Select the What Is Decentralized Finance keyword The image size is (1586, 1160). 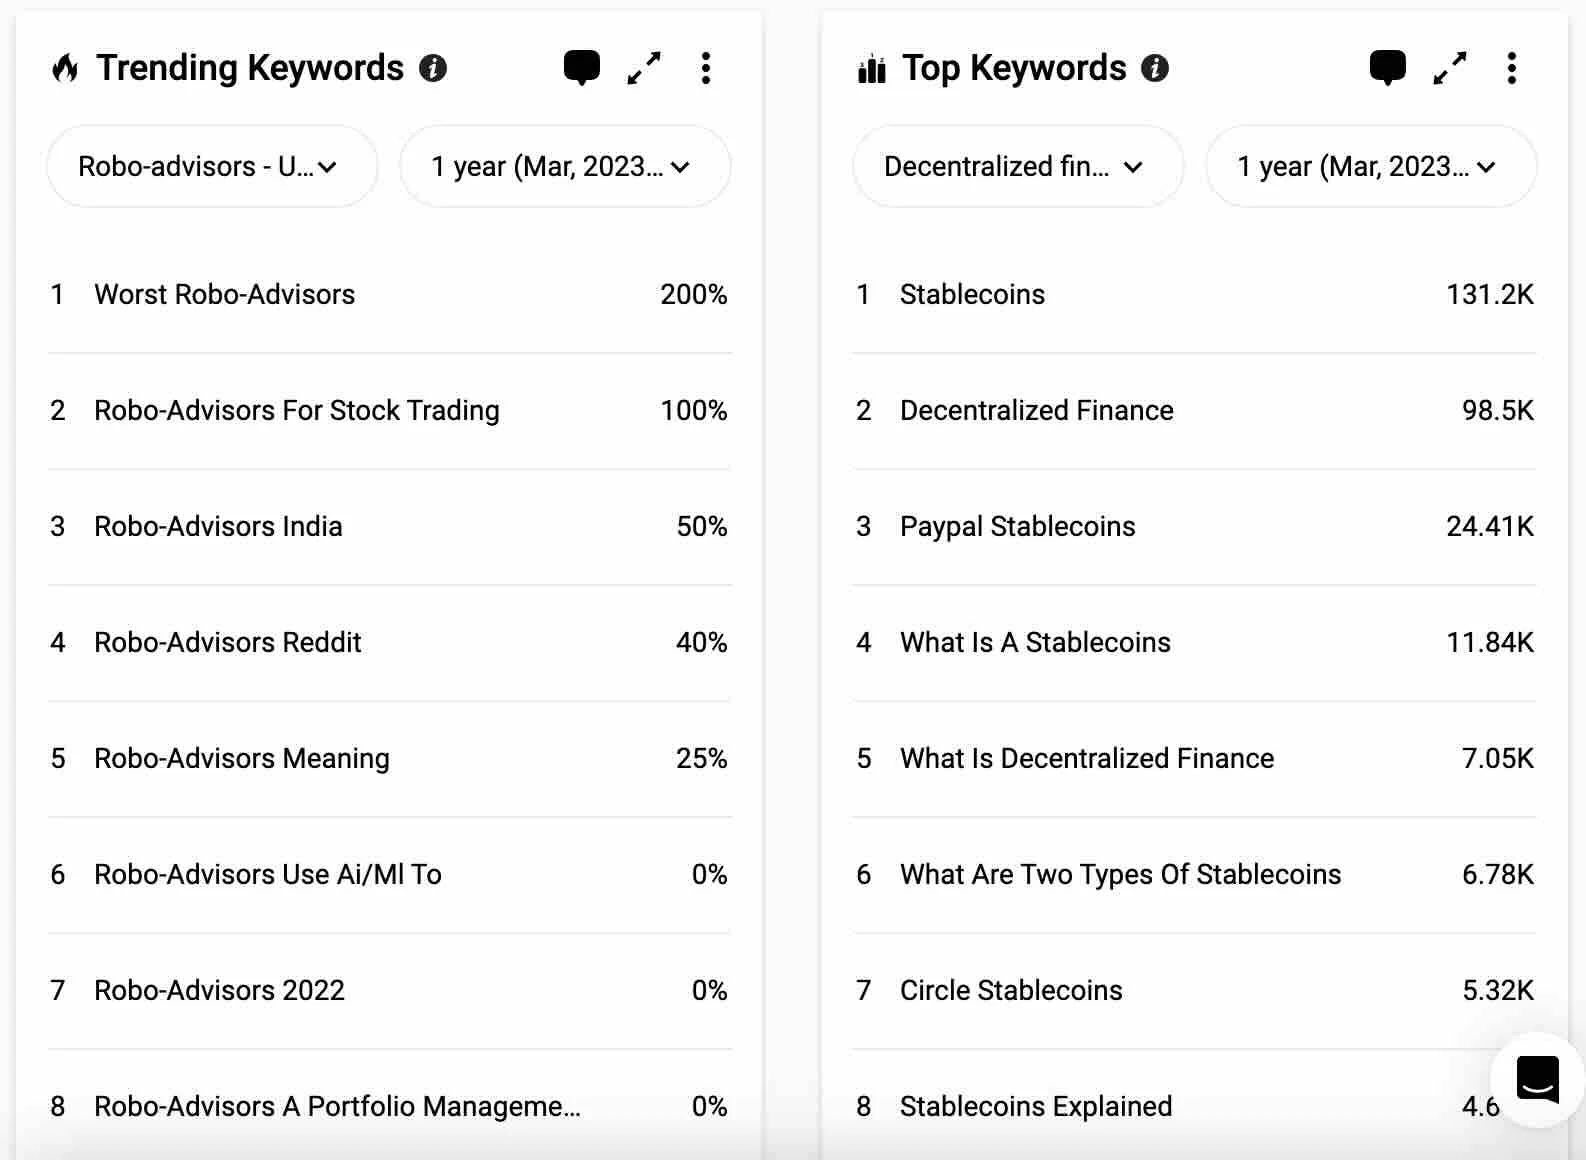pyautogui.click(x=1087, y=758)
